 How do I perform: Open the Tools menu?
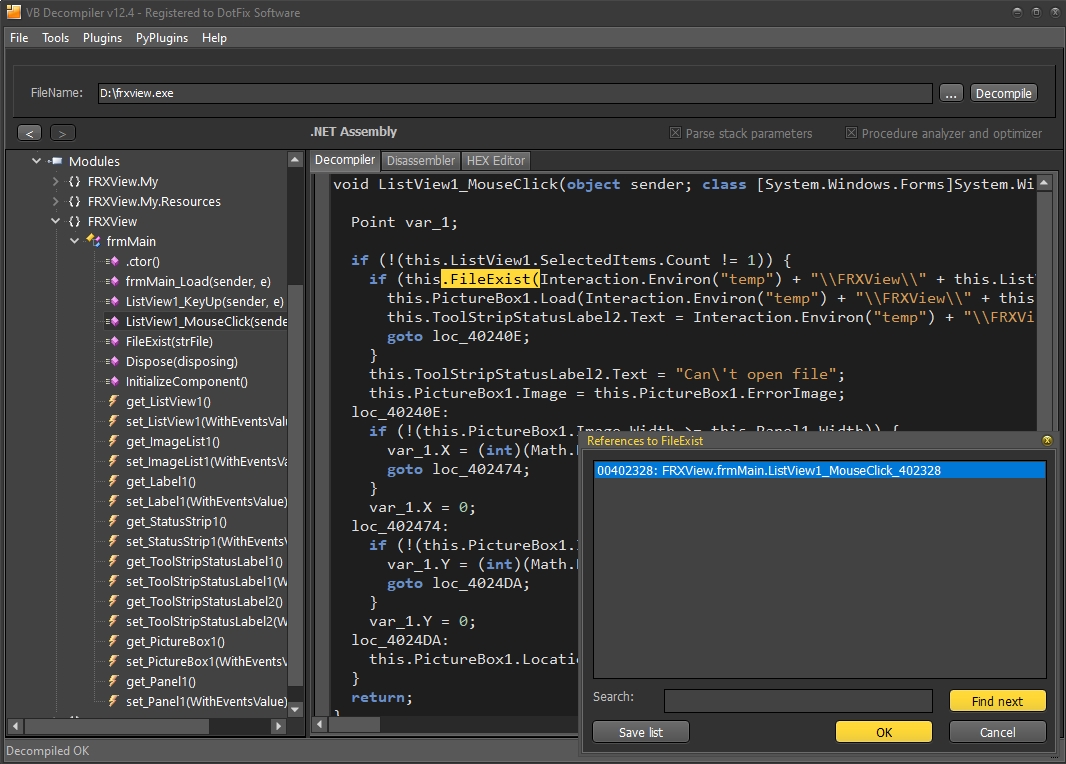tap(56, 38)
